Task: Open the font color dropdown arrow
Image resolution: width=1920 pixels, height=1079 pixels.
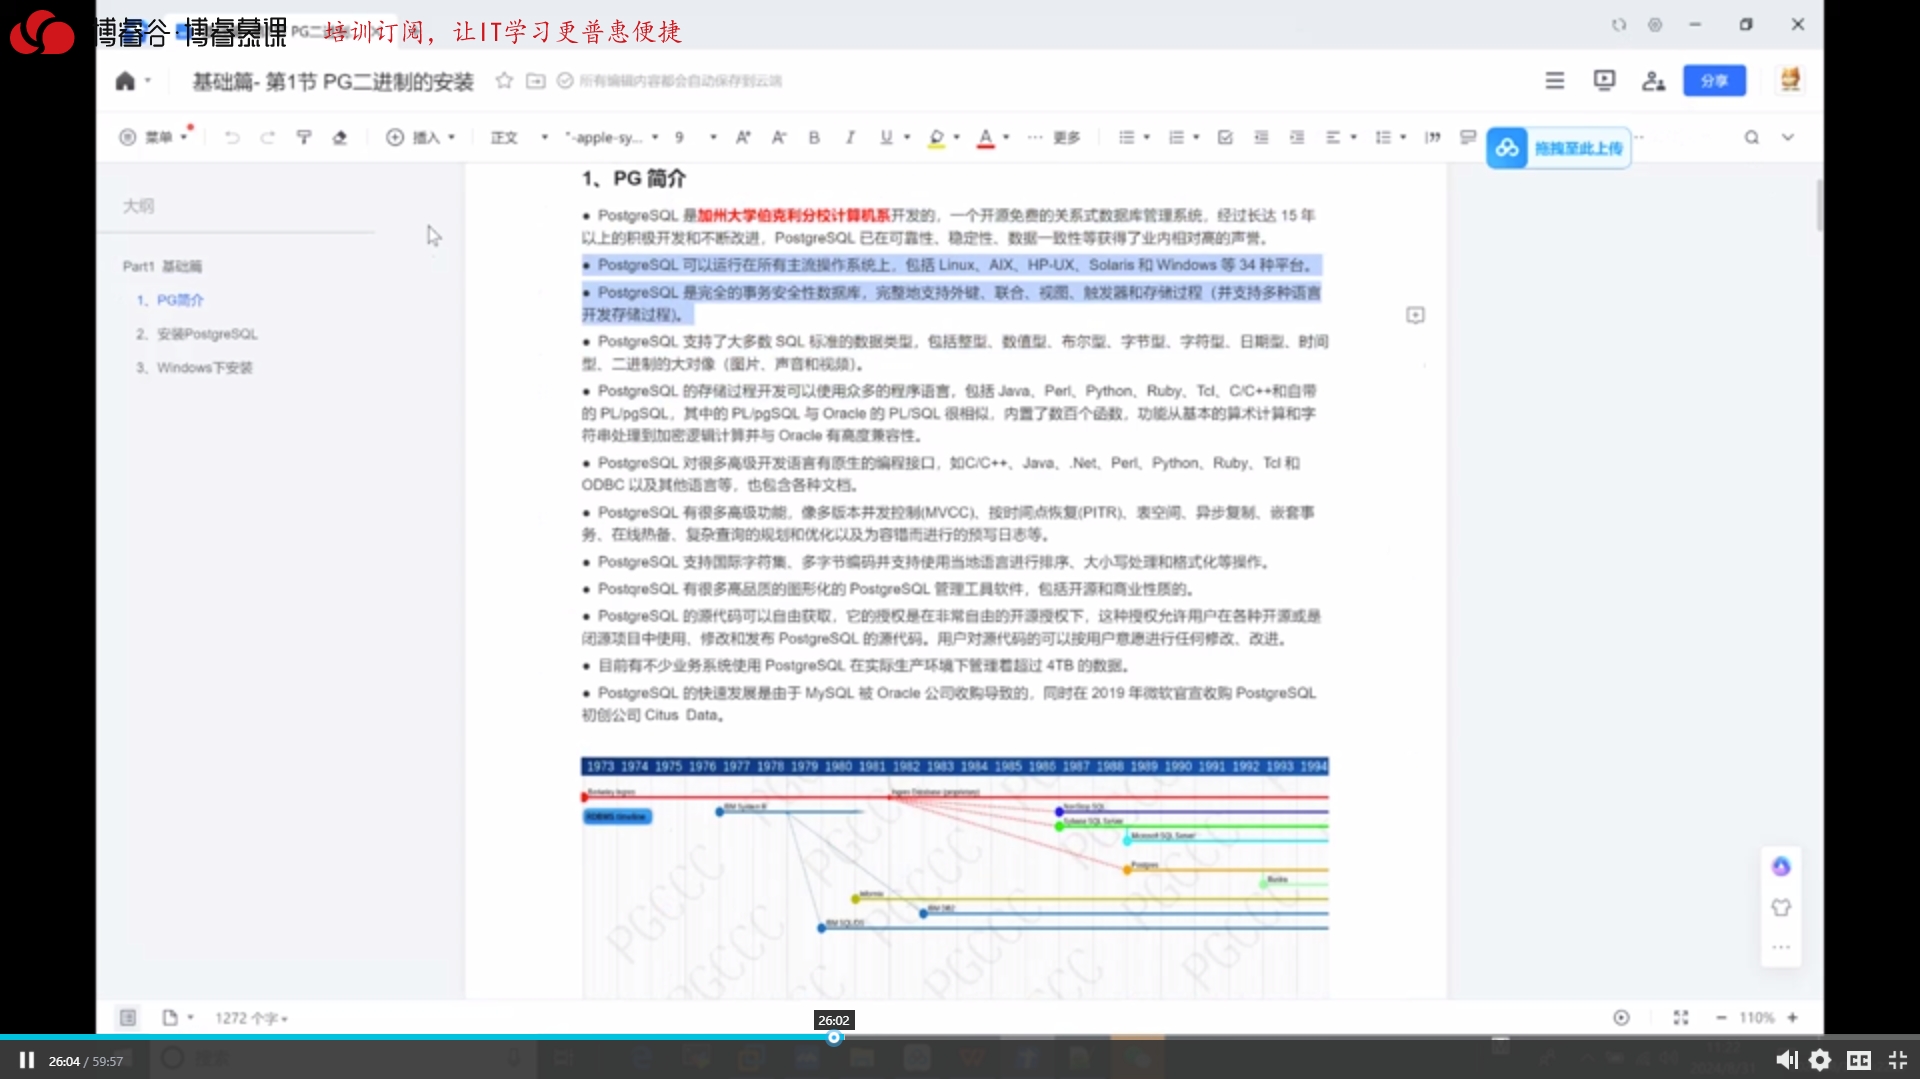Action: coord(1006,137)
